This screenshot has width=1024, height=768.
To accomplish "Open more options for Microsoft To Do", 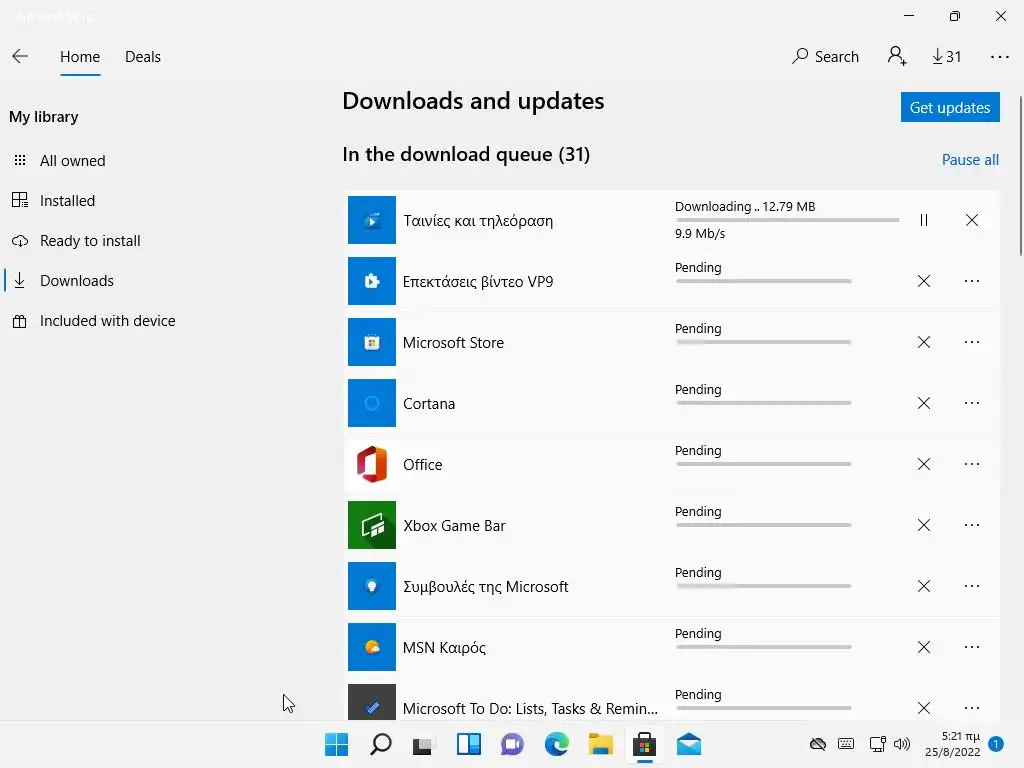I will [x=972, y=708].
